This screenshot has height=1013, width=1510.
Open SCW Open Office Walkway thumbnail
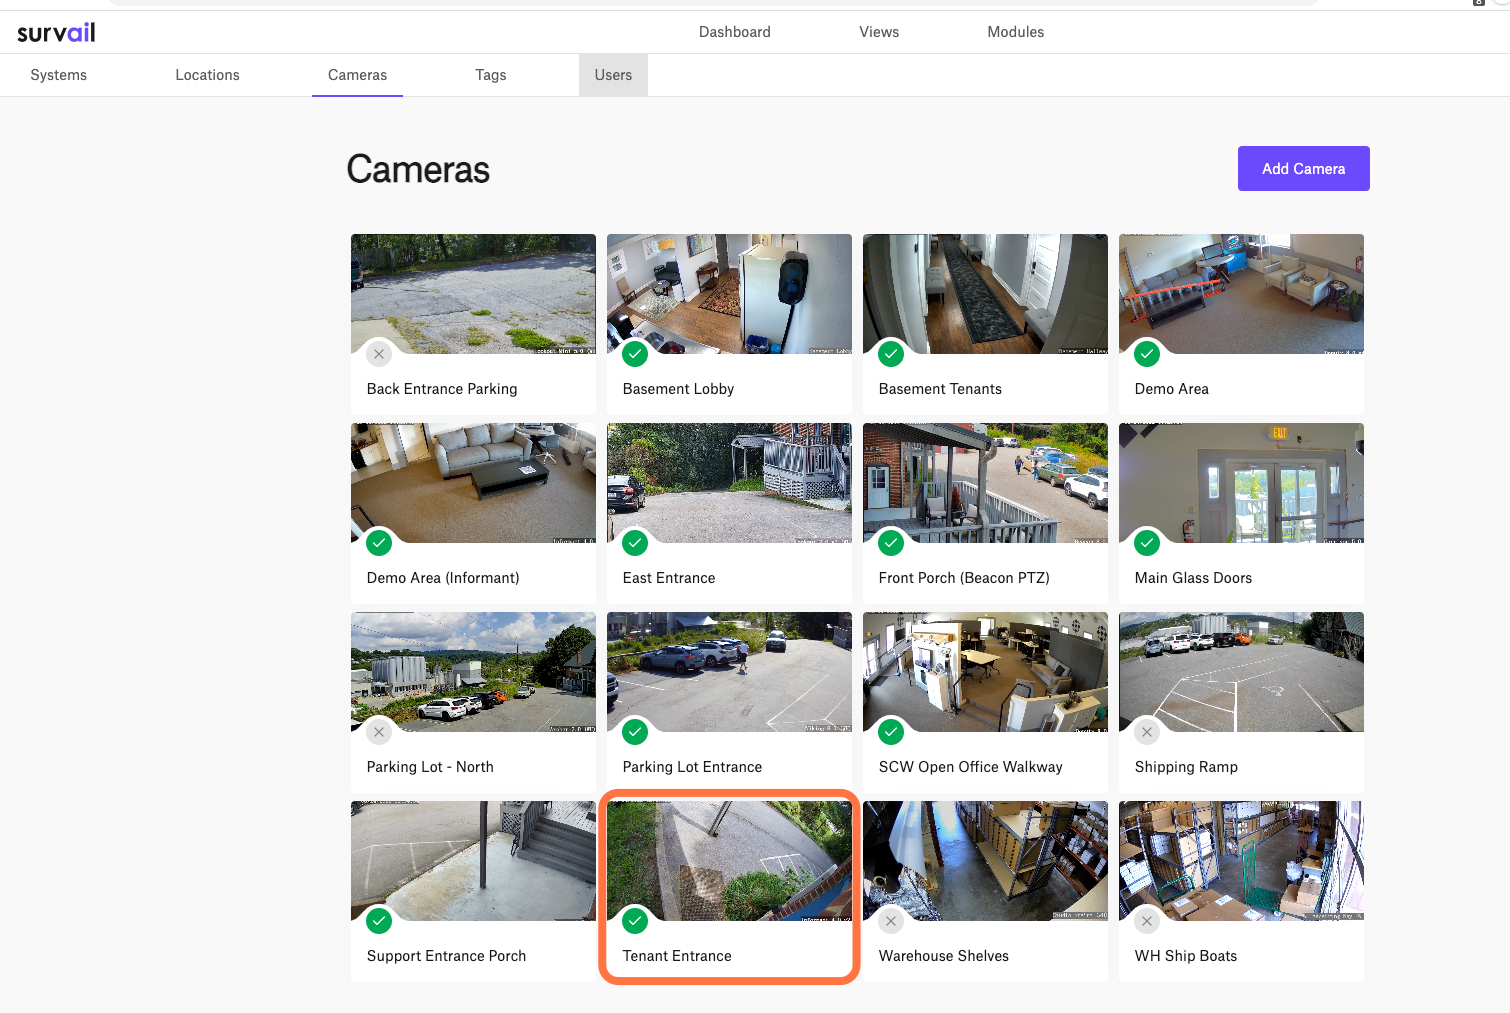point(985,672)
